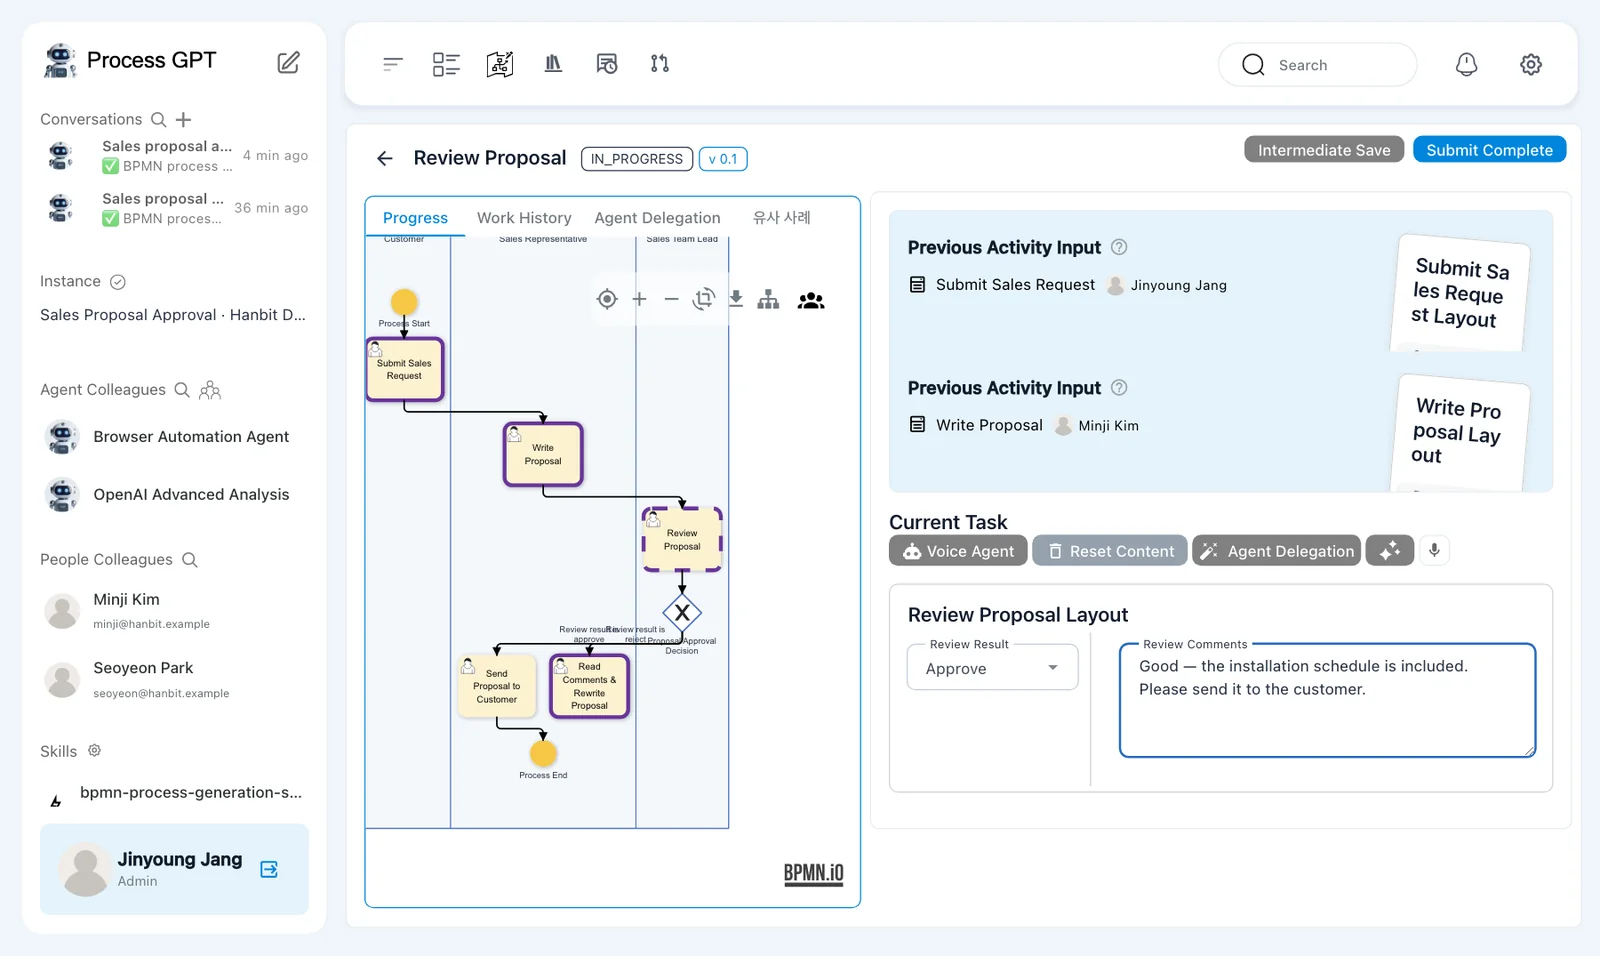Image resolution: width=1600 pixels, height=956 pixels.
Task: Click the AI sparkle button under Current Task
Action: tap(1390, 551)
